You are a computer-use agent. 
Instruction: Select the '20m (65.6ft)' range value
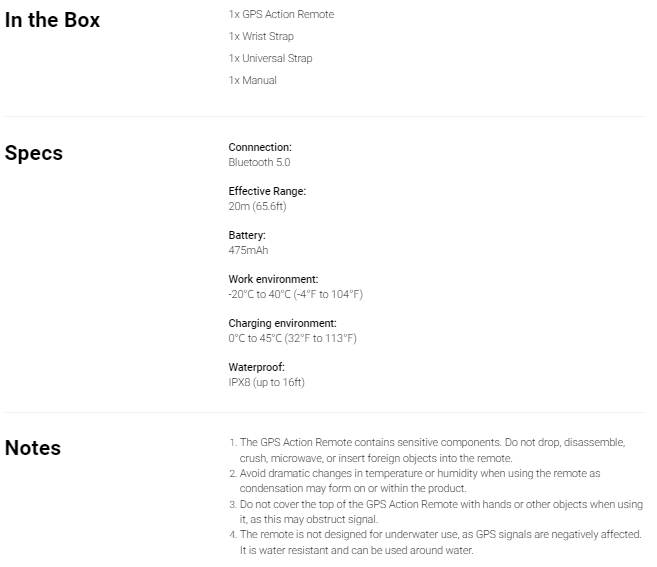(x=257, y=206)
